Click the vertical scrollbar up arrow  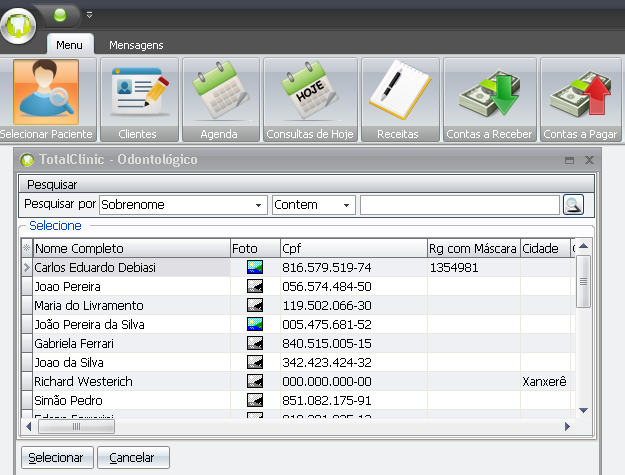click(584, 246)
